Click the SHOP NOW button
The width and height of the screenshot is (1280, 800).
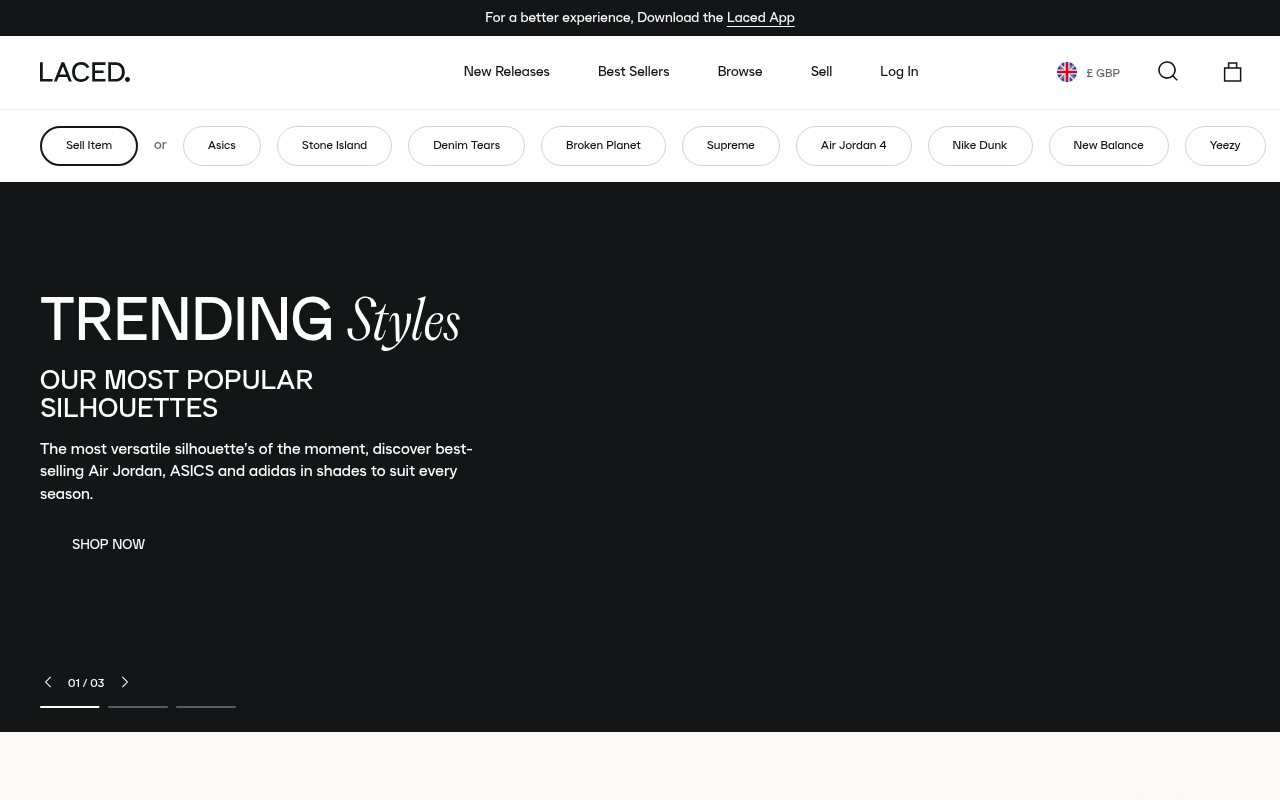(x=108, y=545)
